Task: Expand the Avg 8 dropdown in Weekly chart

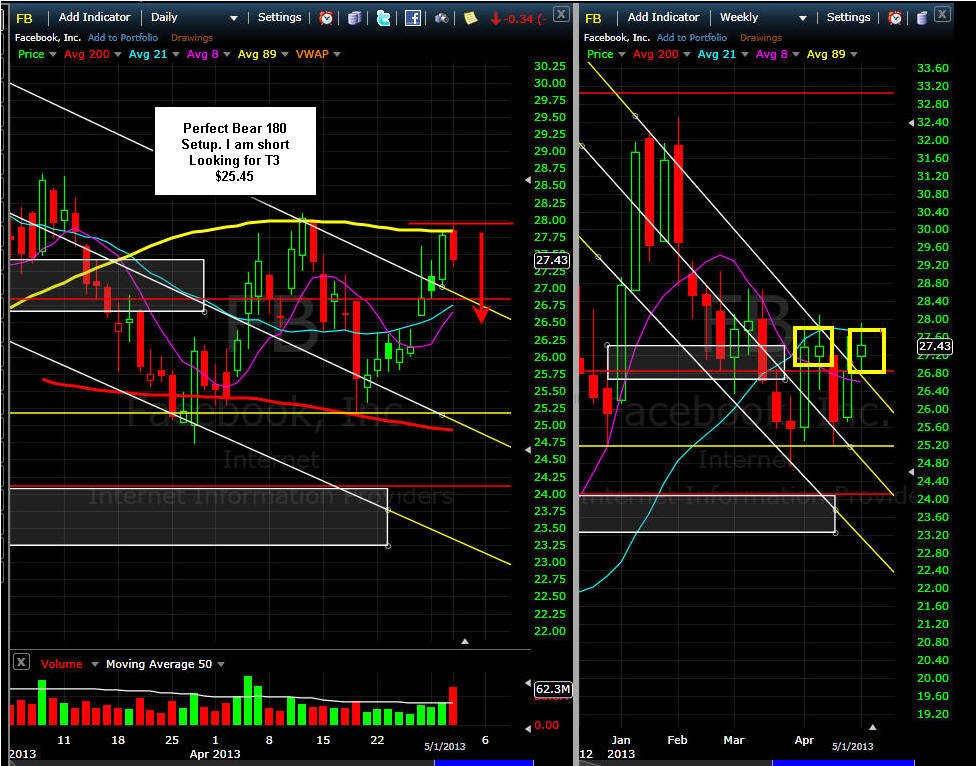Action: [x=796, y=55]
